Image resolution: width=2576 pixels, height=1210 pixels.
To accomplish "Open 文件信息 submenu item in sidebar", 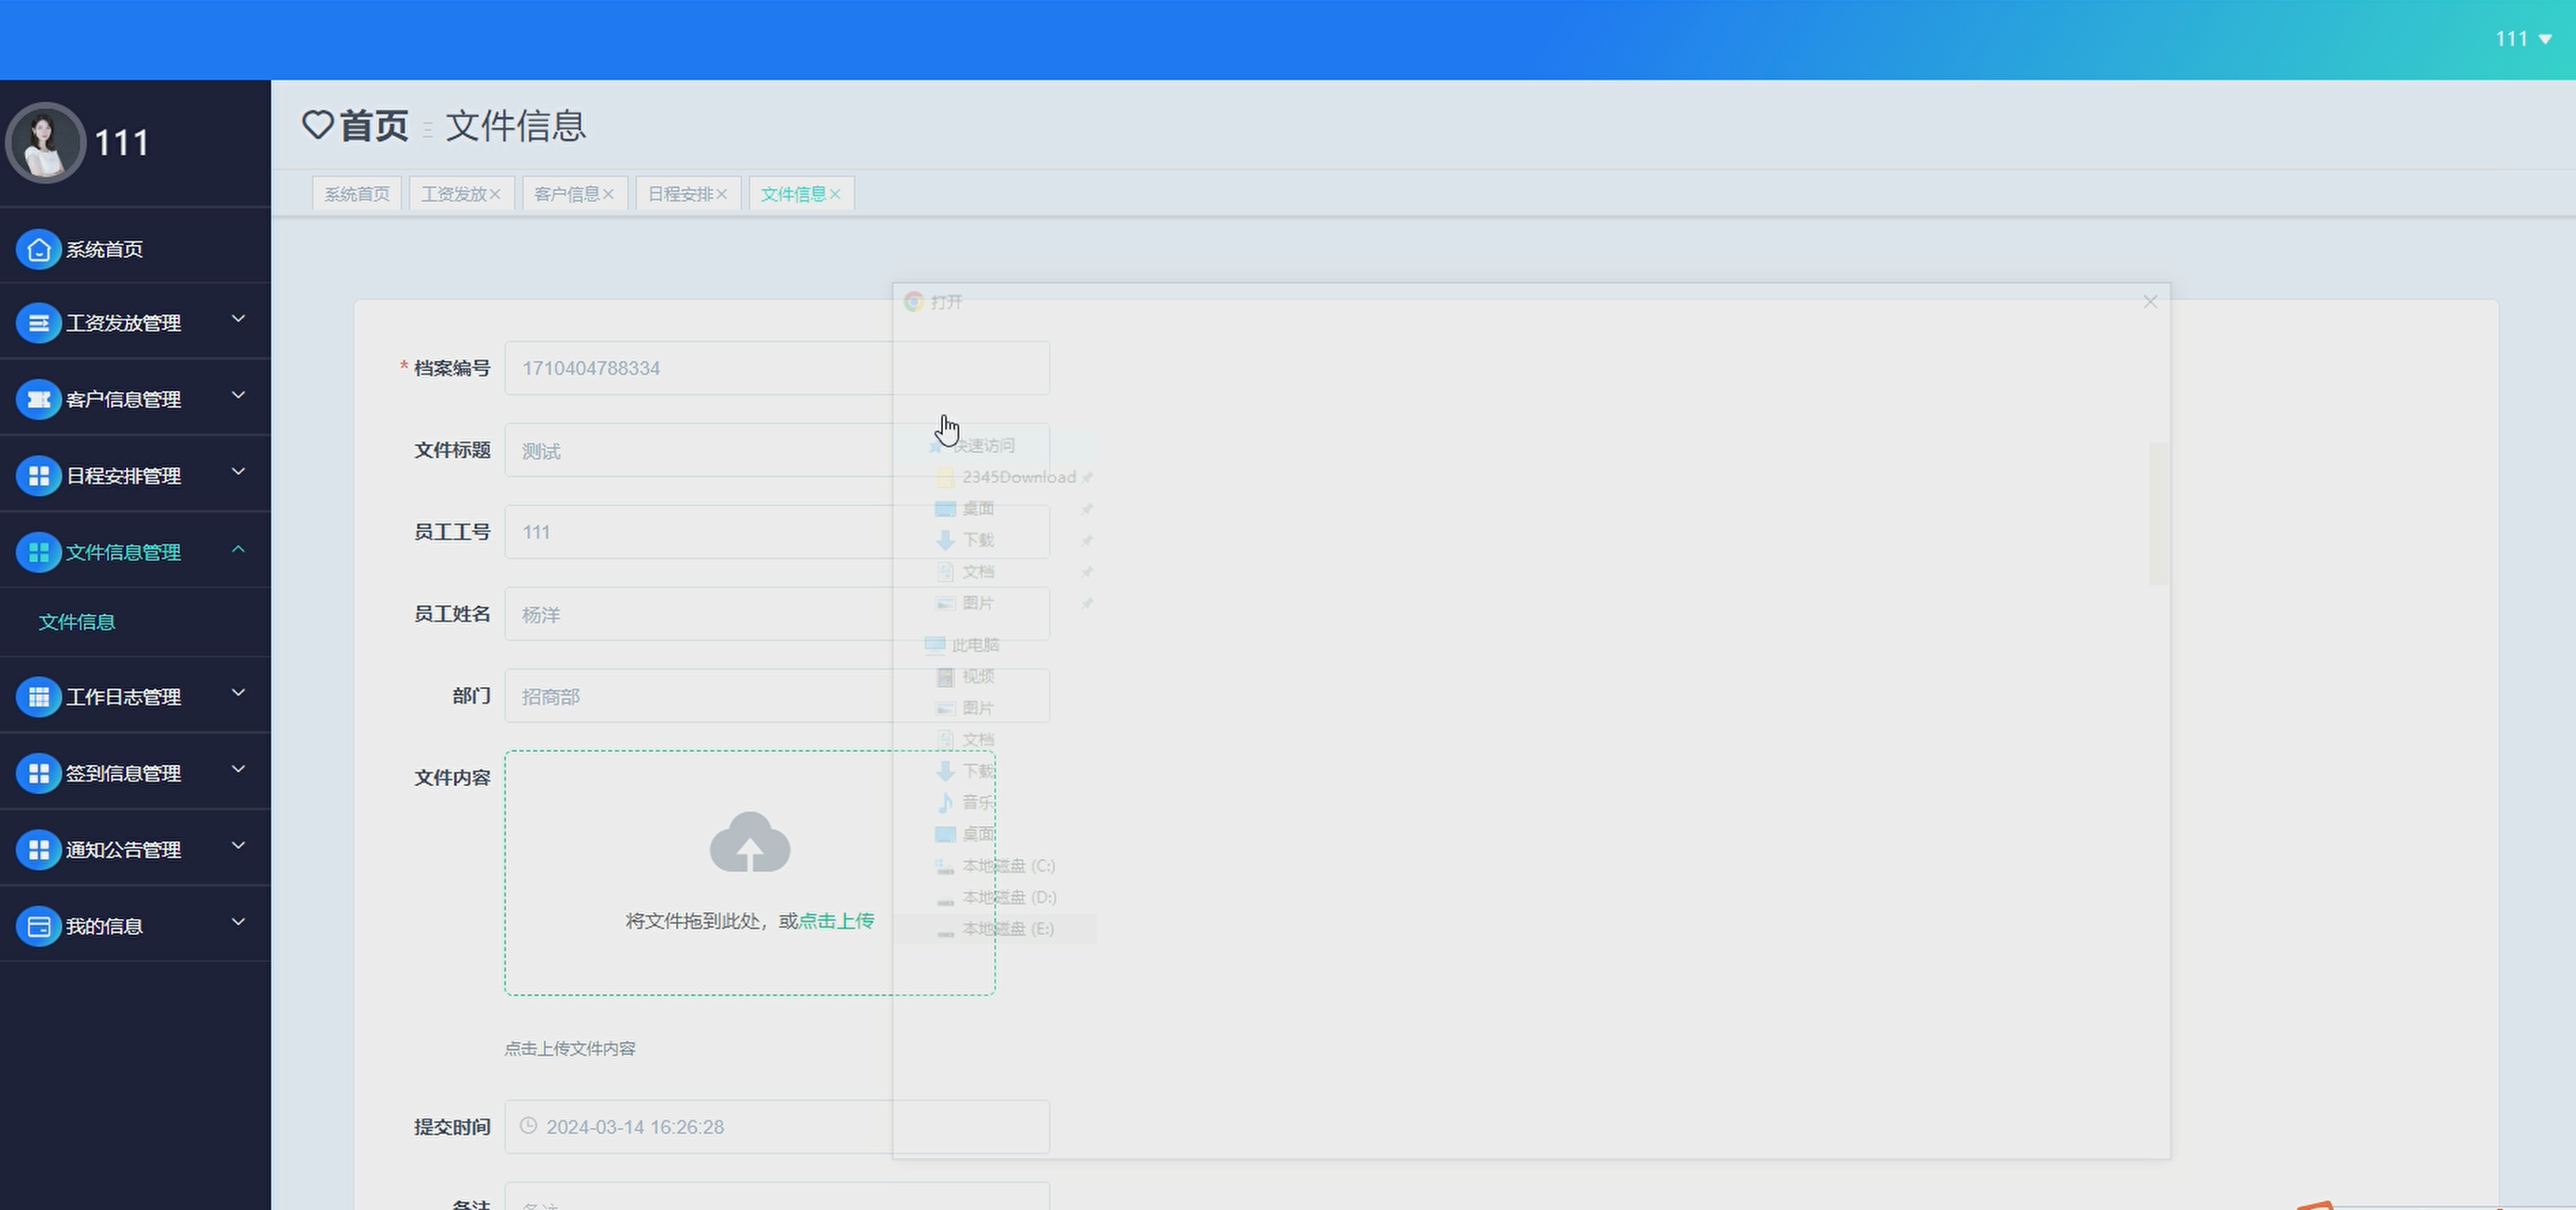I will (77, 622).
